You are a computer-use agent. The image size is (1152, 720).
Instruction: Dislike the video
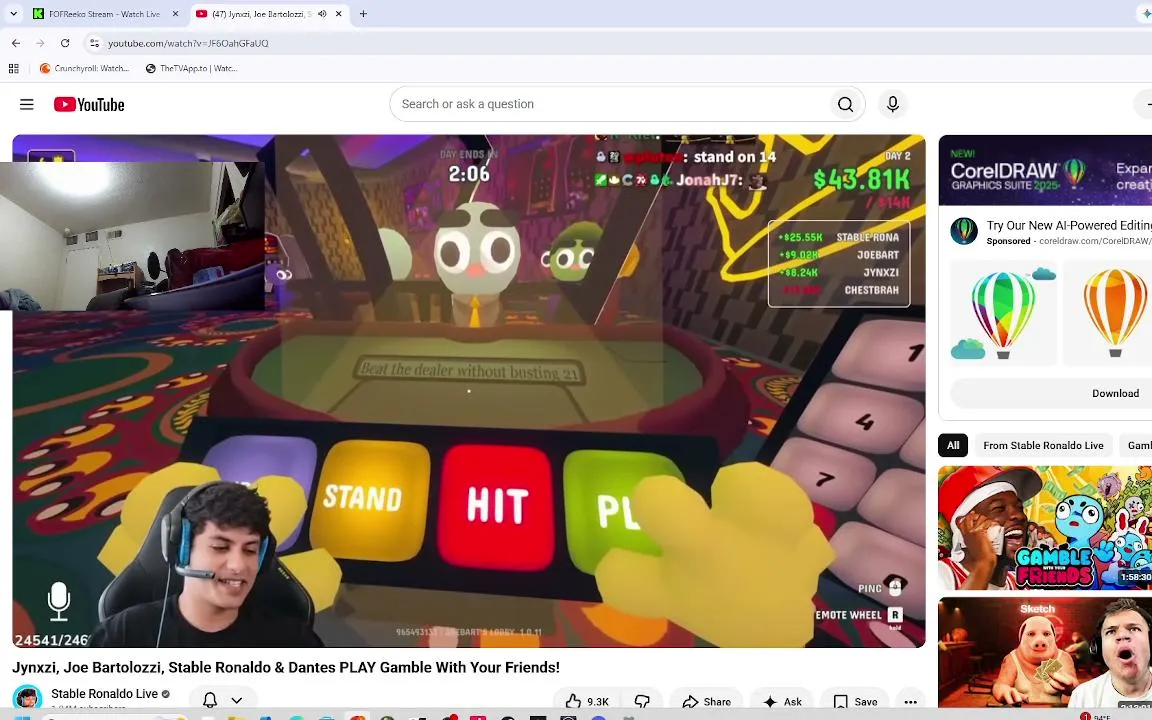pos(642,702)
